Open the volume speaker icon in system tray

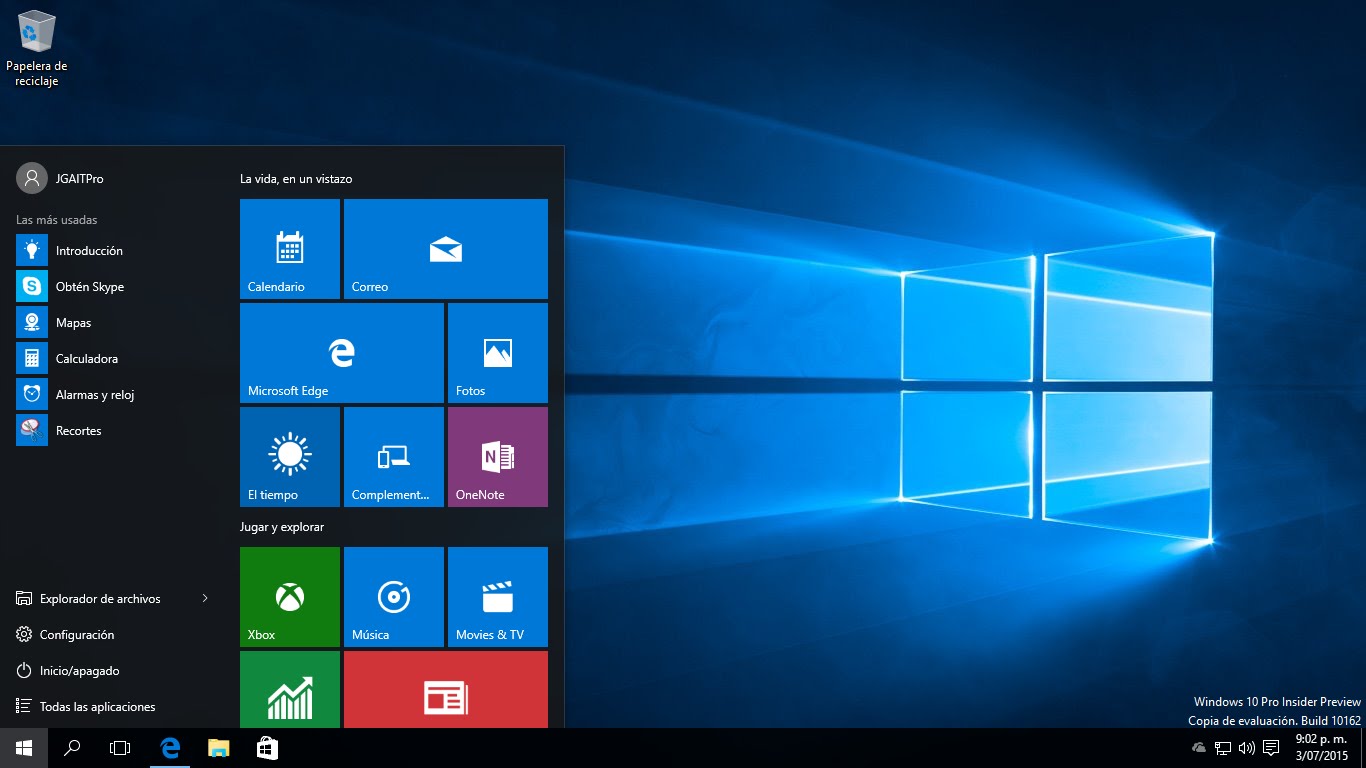coord(1246,747)
